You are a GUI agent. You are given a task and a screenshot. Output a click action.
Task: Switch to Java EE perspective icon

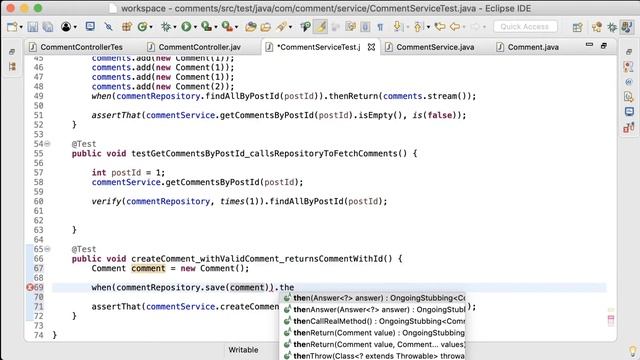pos(596,27)
